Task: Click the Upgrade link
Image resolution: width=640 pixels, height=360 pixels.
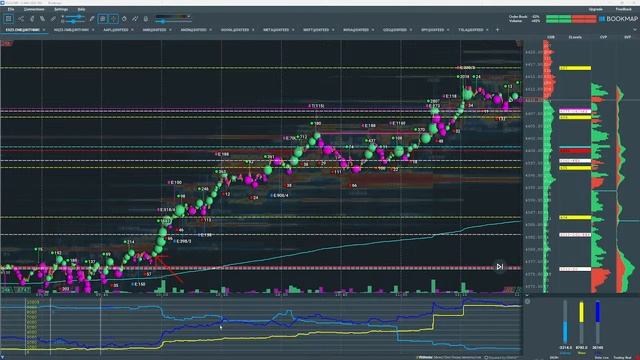Action: click(x=596, y=9)
